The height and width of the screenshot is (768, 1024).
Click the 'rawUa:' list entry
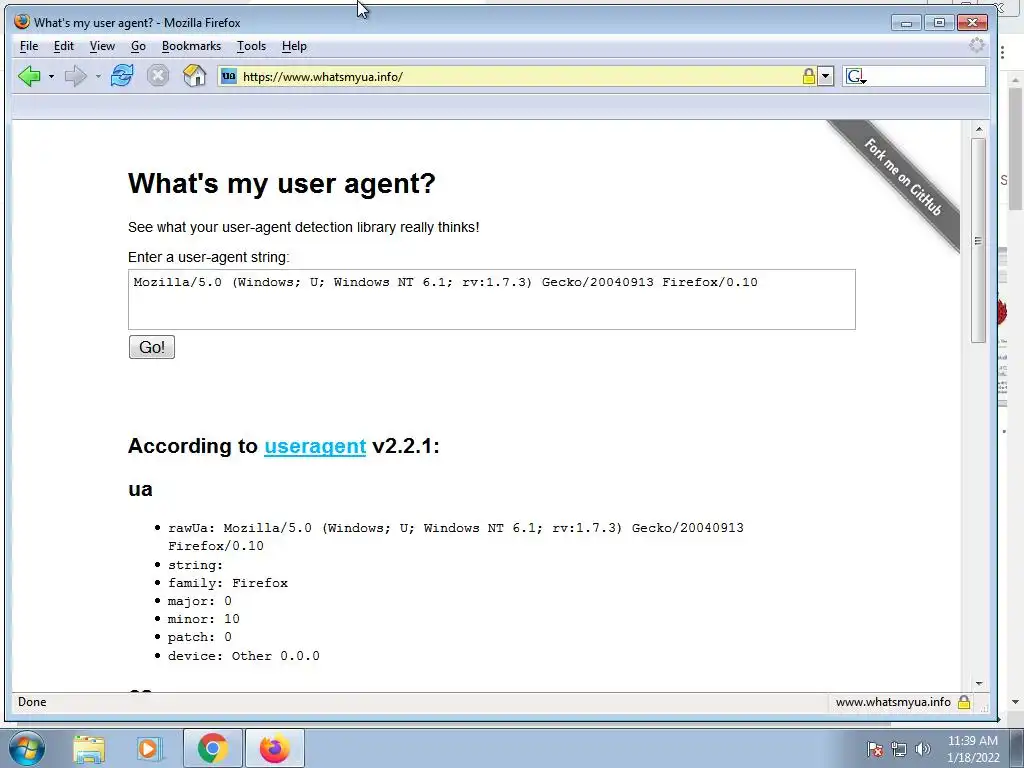[455, 536]
